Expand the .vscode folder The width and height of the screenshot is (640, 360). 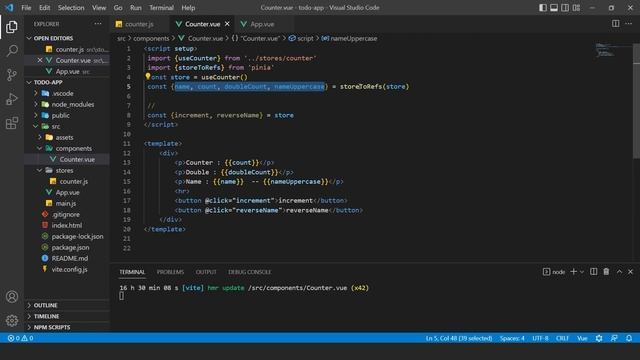[36, 93]
